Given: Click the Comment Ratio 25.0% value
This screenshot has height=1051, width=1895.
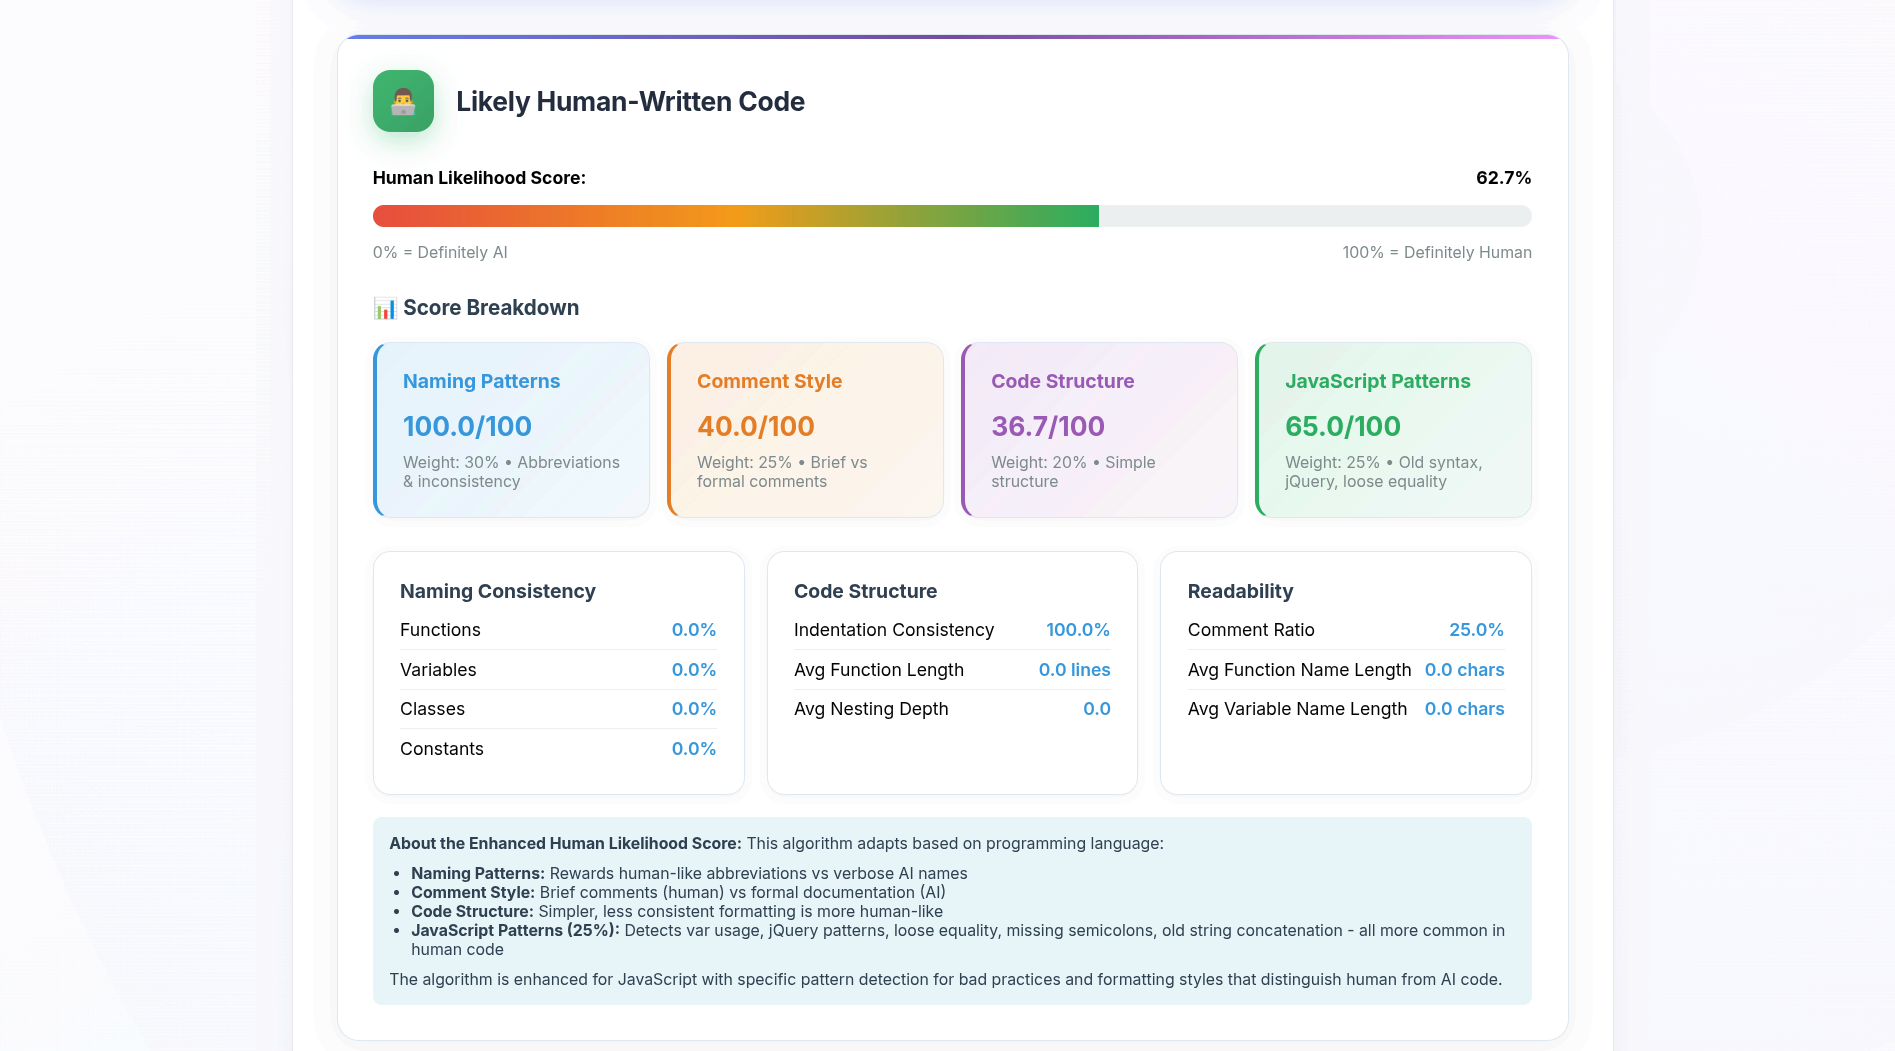Looking at the screenshot, I should point(1475,630).
